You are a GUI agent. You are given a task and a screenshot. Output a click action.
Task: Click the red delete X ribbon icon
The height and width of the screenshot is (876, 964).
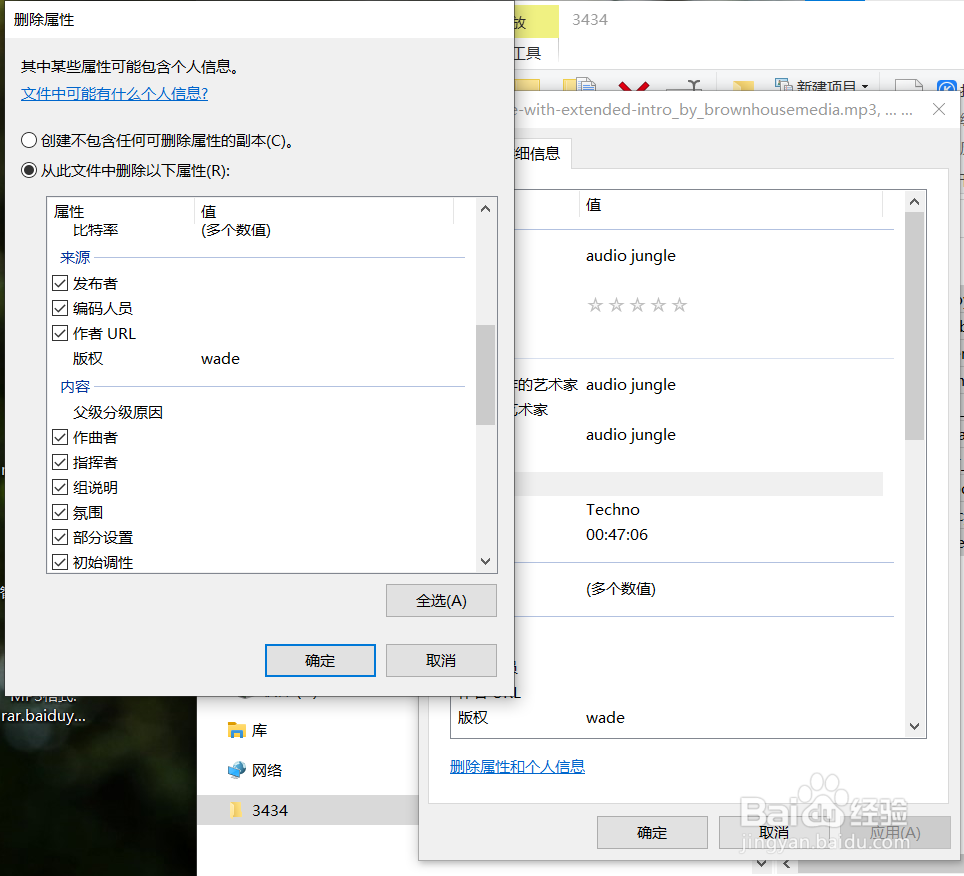634,86
